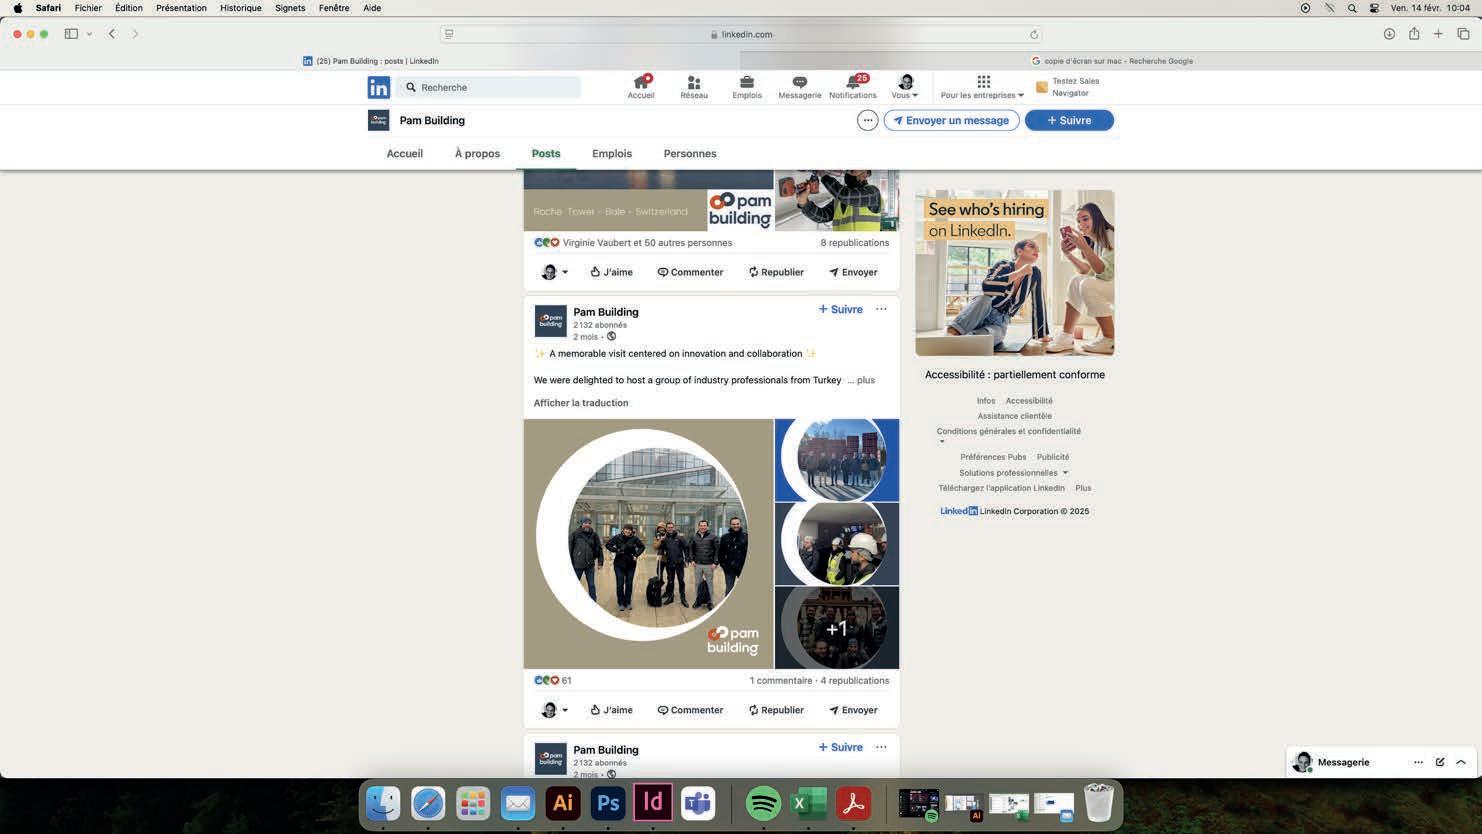Expand the Pour les entreprises menu

coord(982,87)
